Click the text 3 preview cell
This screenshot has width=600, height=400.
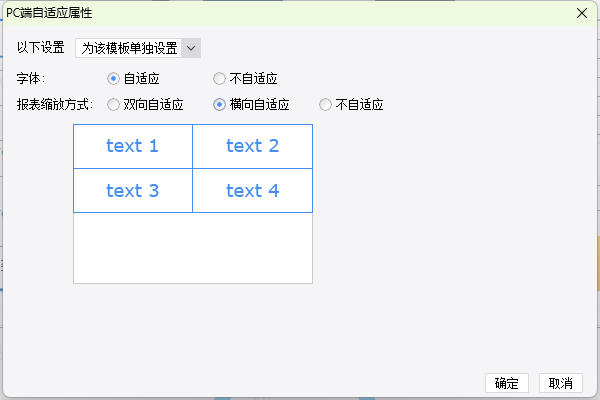(133, 191)
